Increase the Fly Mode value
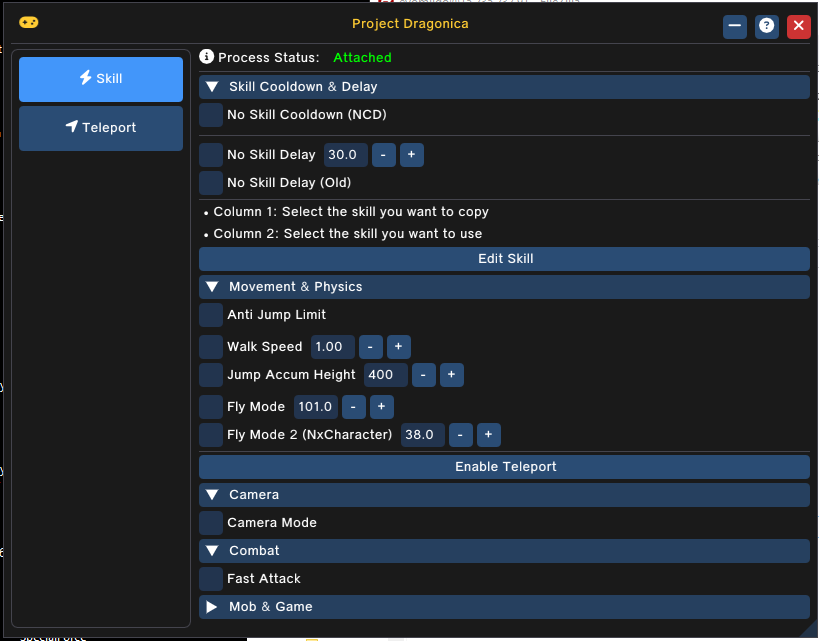 pos(382,407)
